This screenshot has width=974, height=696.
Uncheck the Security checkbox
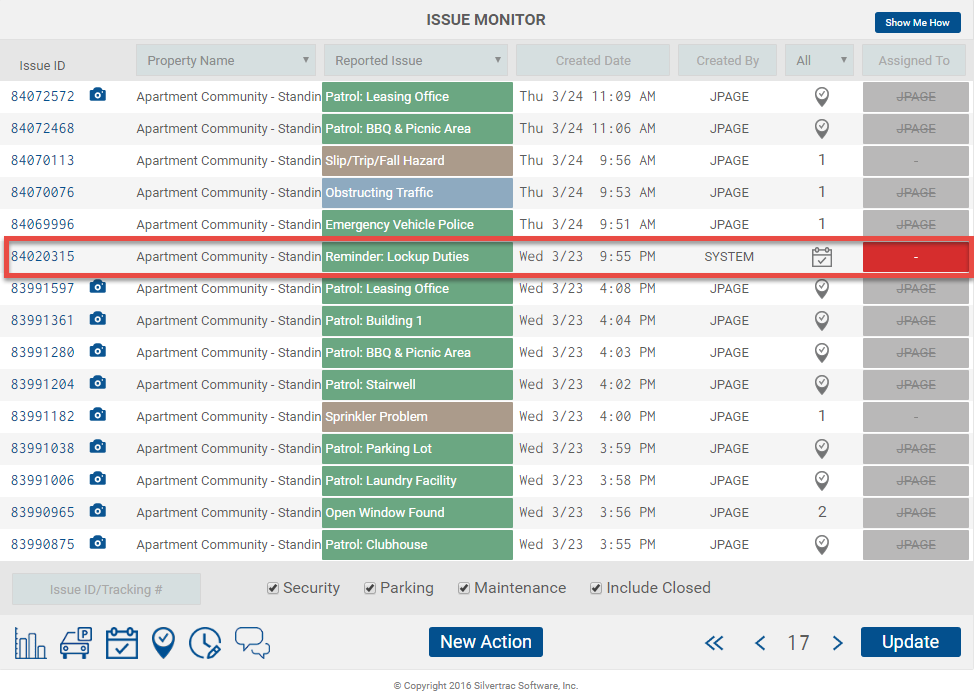[273, 588]
